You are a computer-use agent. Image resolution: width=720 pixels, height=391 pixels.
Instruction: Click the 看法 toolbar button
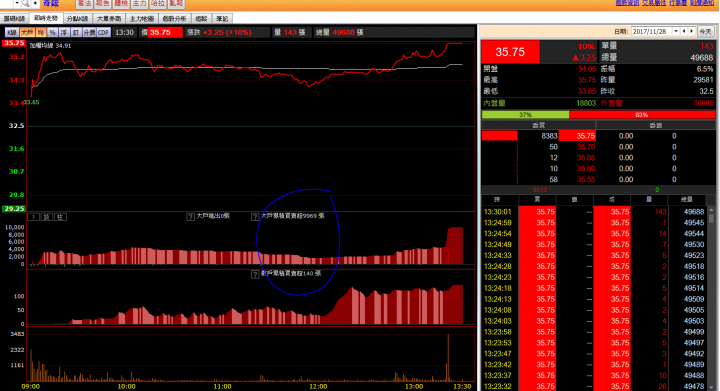click(x=84, y=4)
